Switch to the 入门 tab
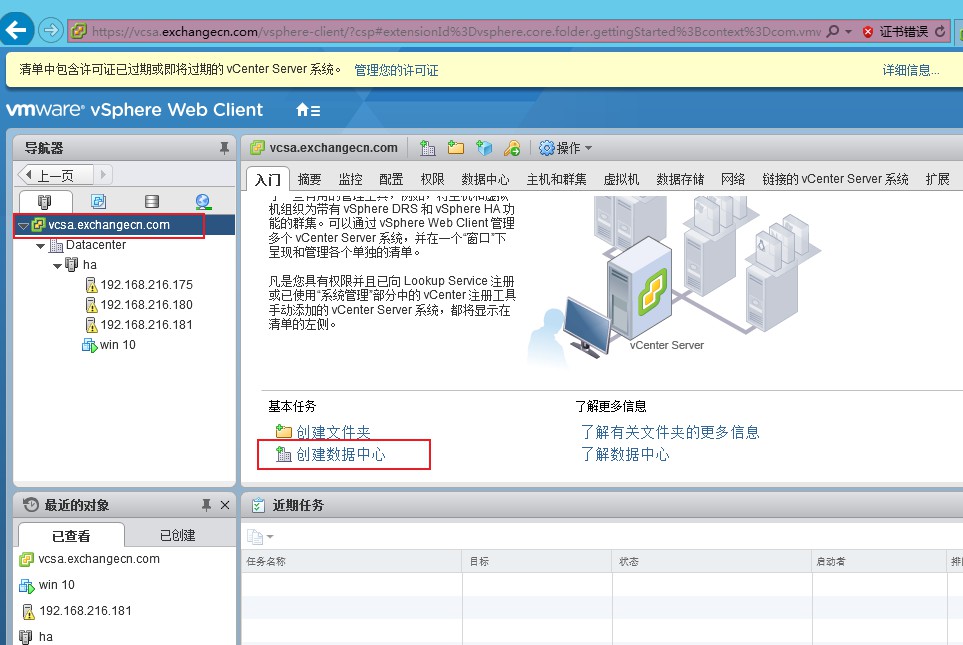Viewport: 963px width, 645px height. coord(268,179)
